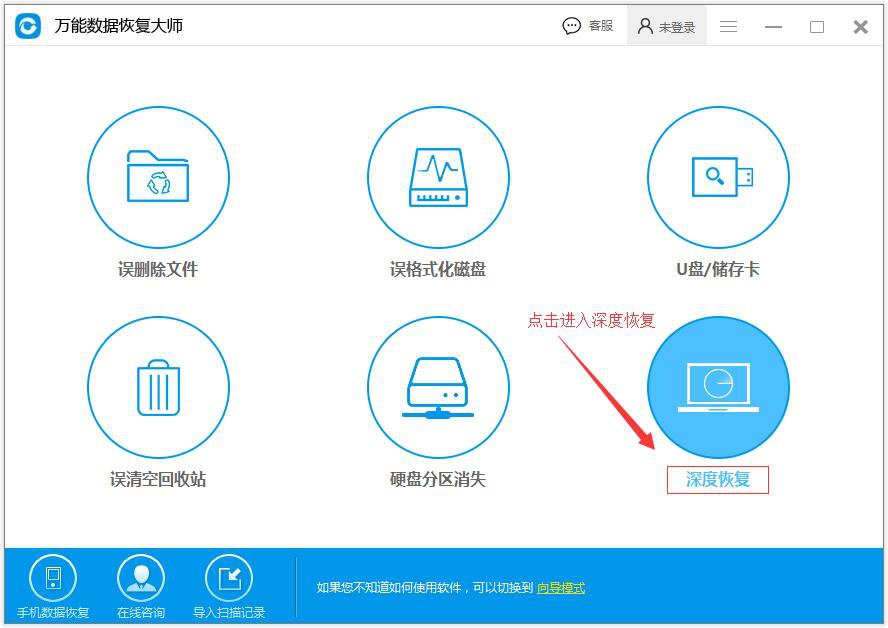Click the trash can drawing inside 误清空回收站
The height and width of the screenshot is (628, 888).
[159, 387]
